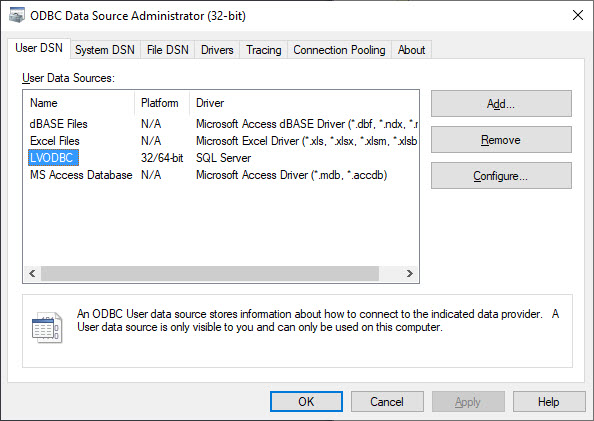This screenshot has width=594, height=421.
Task: Select the Excel Files data source row
Action: click(221, 141)
